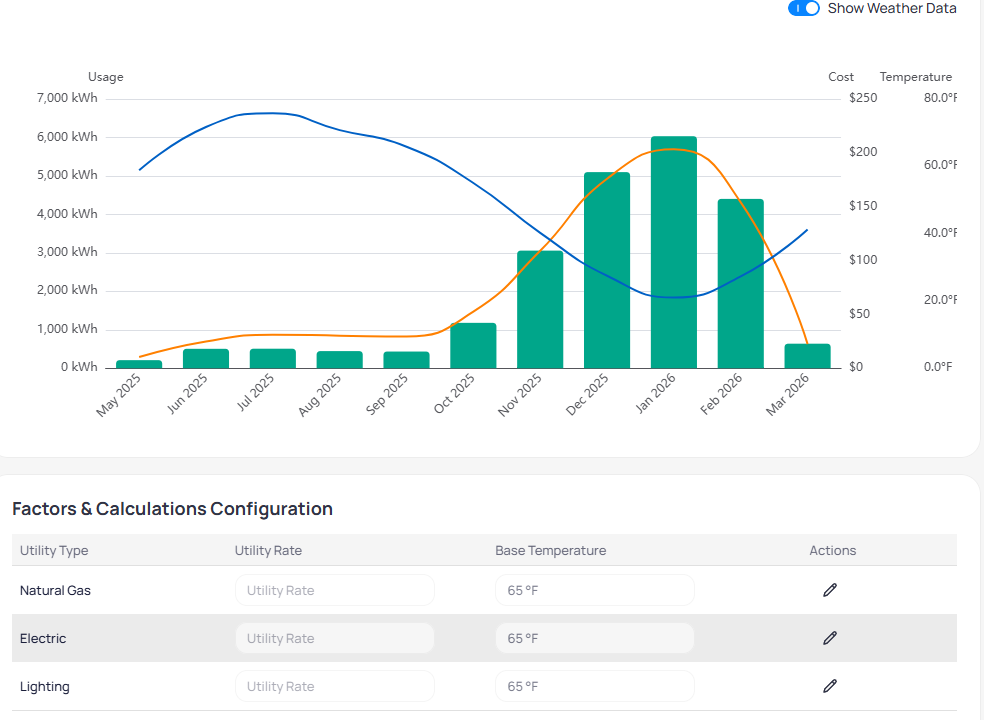The height and width of the screenshot is (720, 984).
Task: Select the Feb 2026 usage bar
Action: [741, 284]
